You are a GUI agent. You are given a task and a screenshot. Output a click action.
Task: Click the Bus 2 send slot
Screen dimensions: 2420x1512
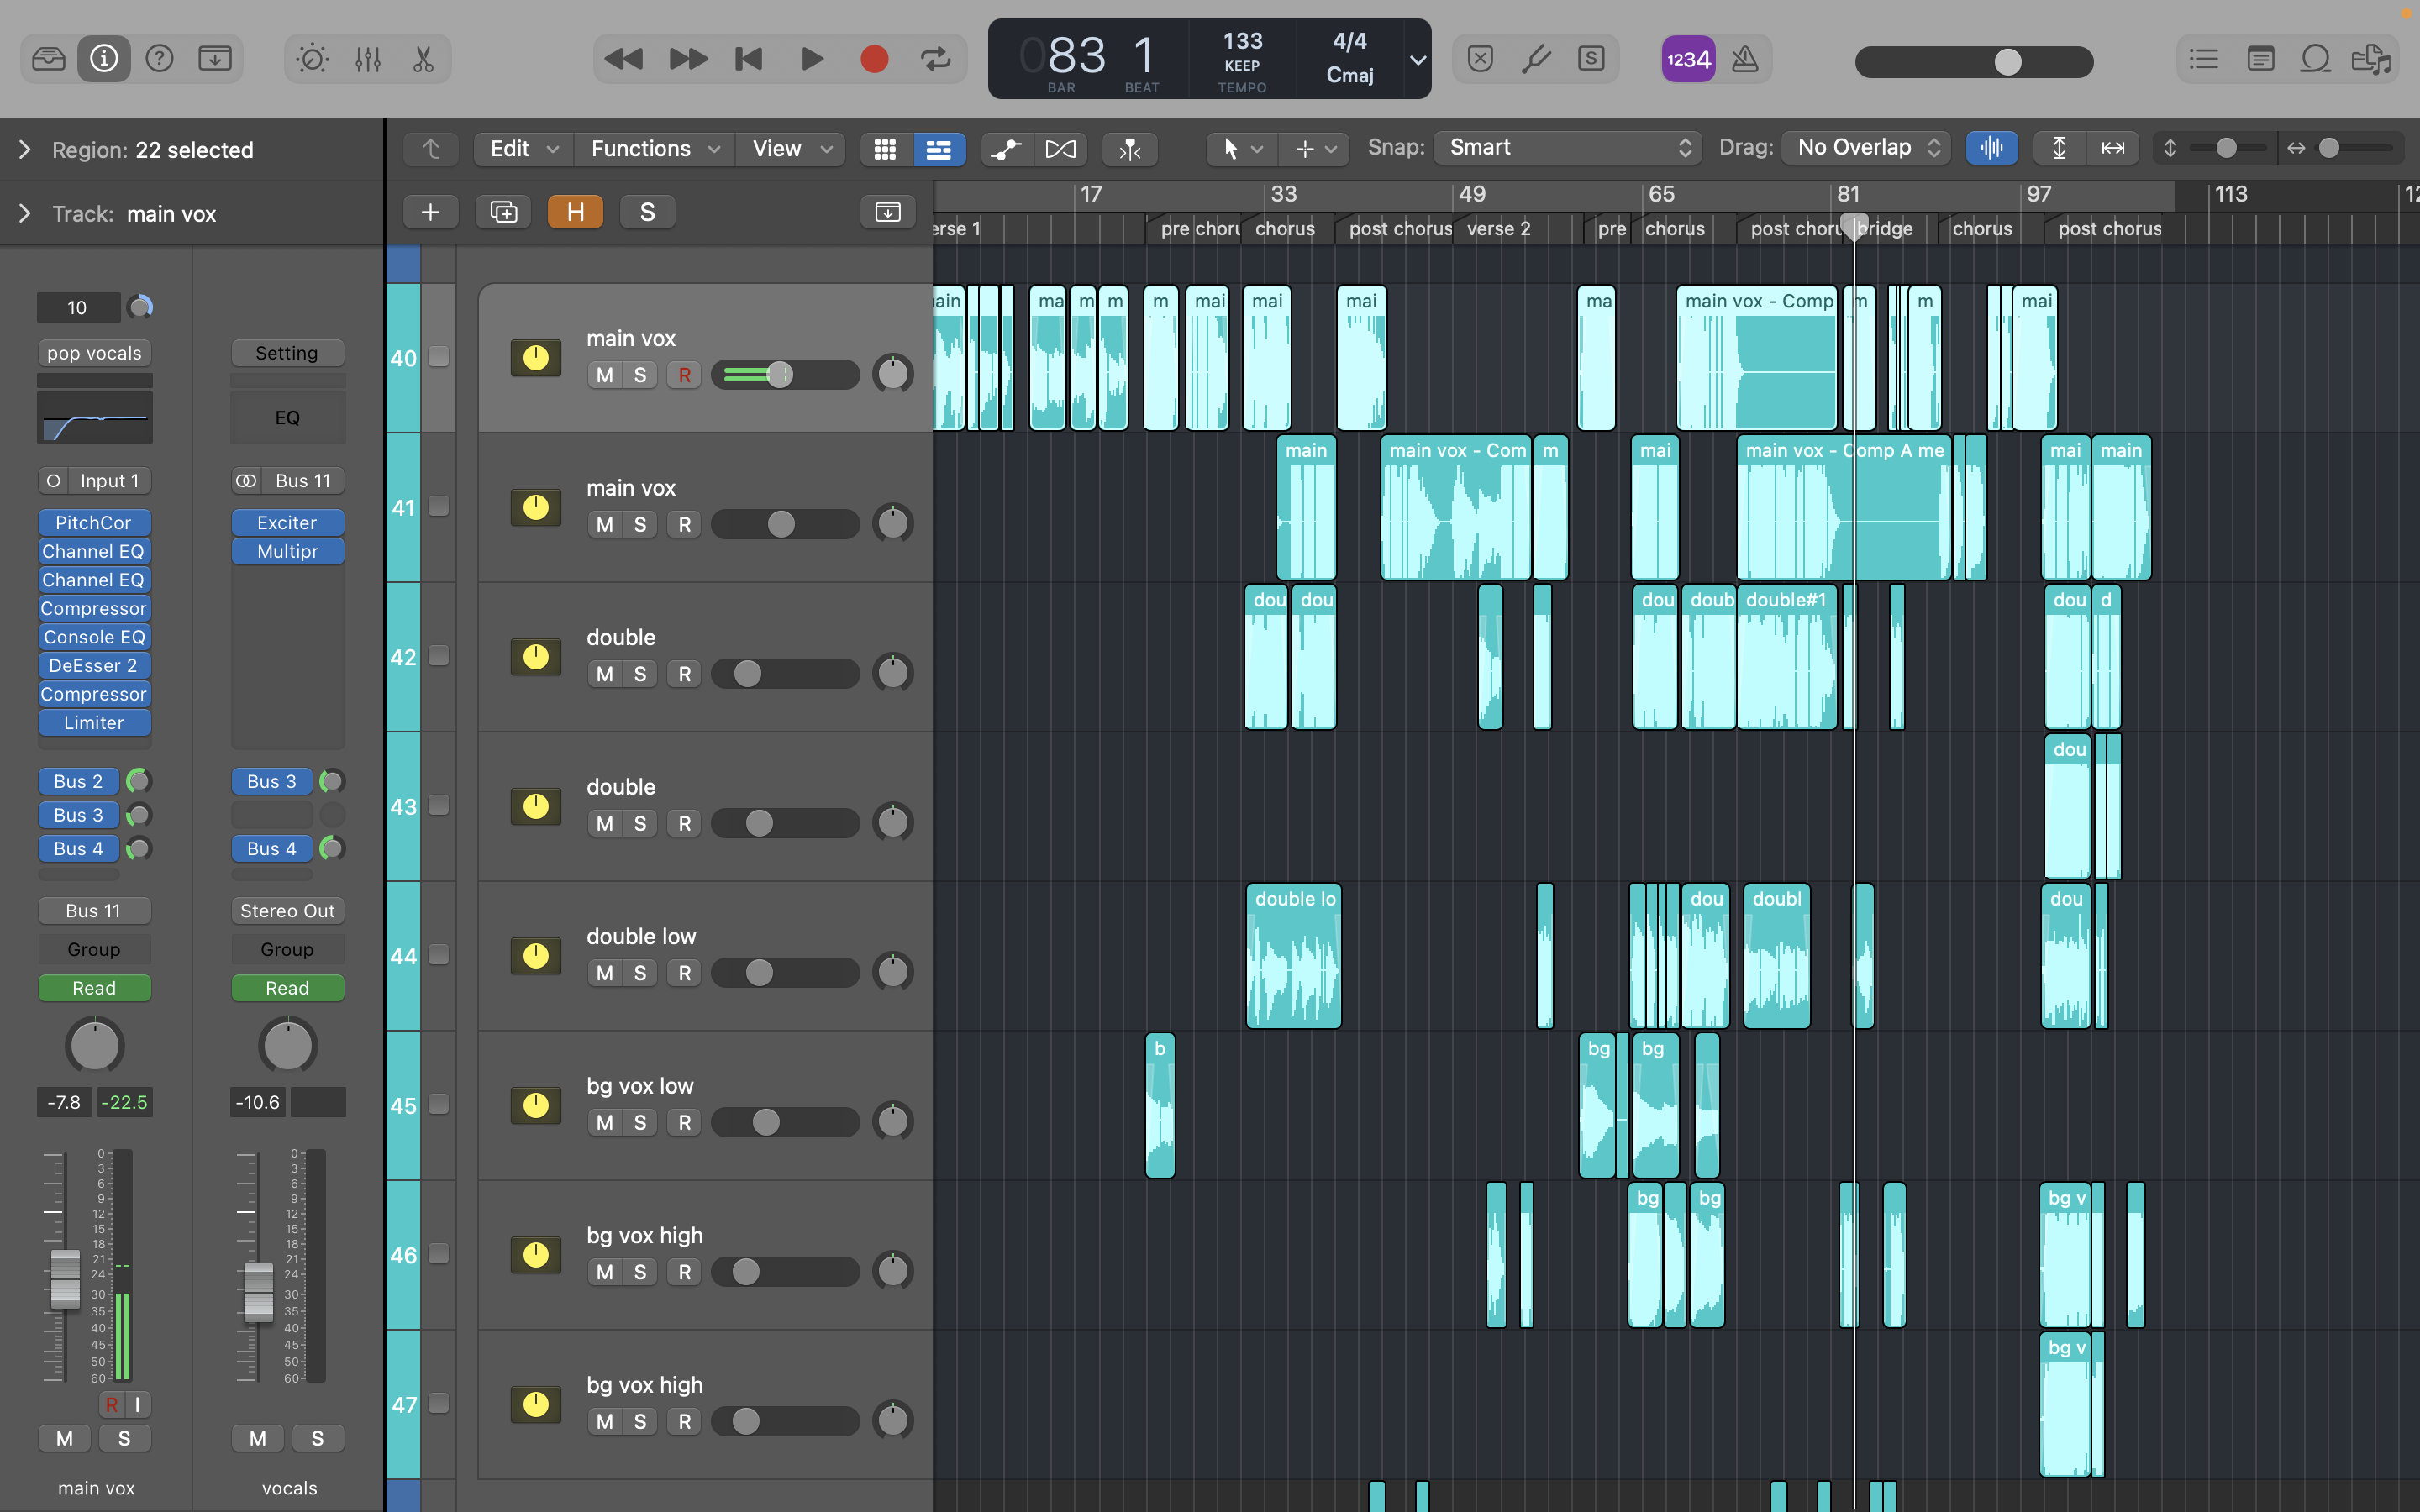pos(78,781)
